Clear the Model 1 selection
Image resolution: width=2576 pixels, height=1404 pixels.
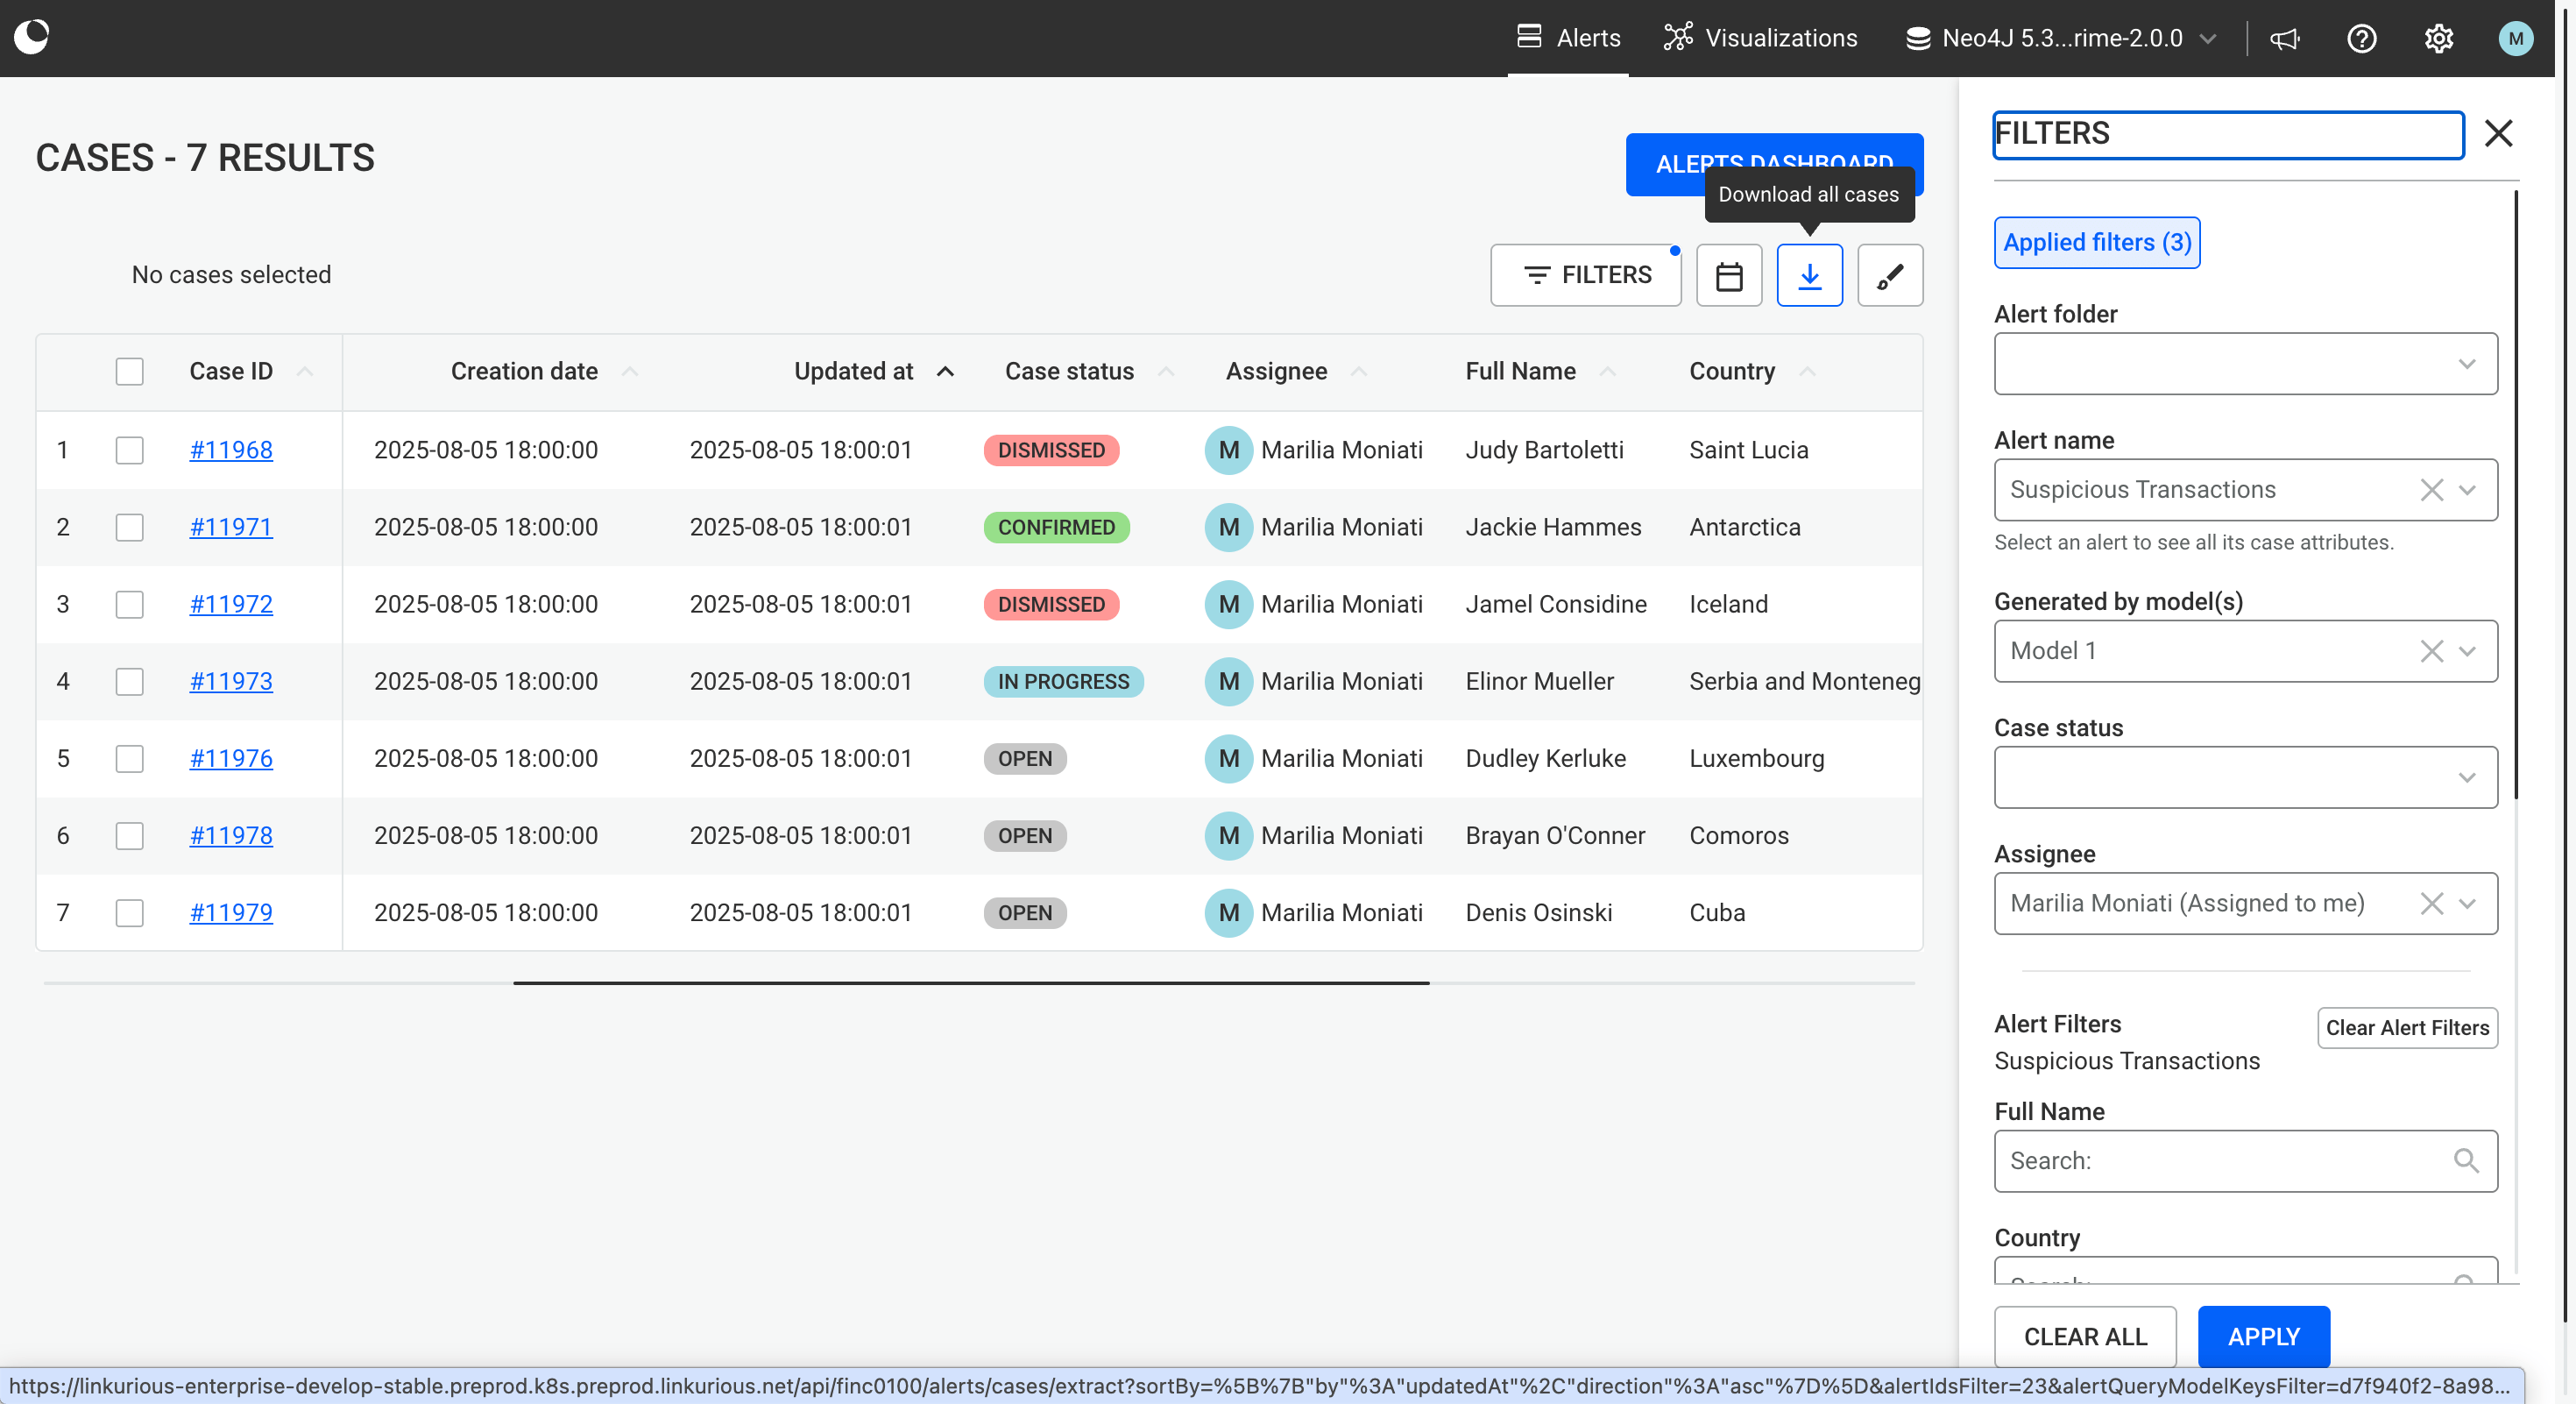[x=2431, y=651]
